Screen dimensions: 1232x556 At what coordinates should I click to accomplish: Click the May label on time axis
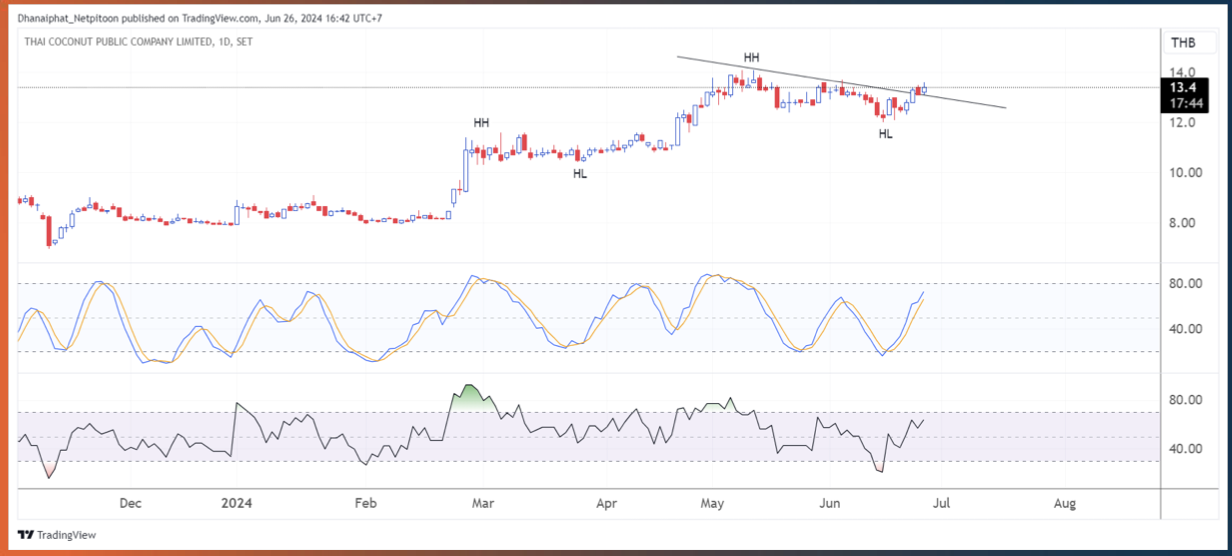pyautogui.click(x=712, y=504)
